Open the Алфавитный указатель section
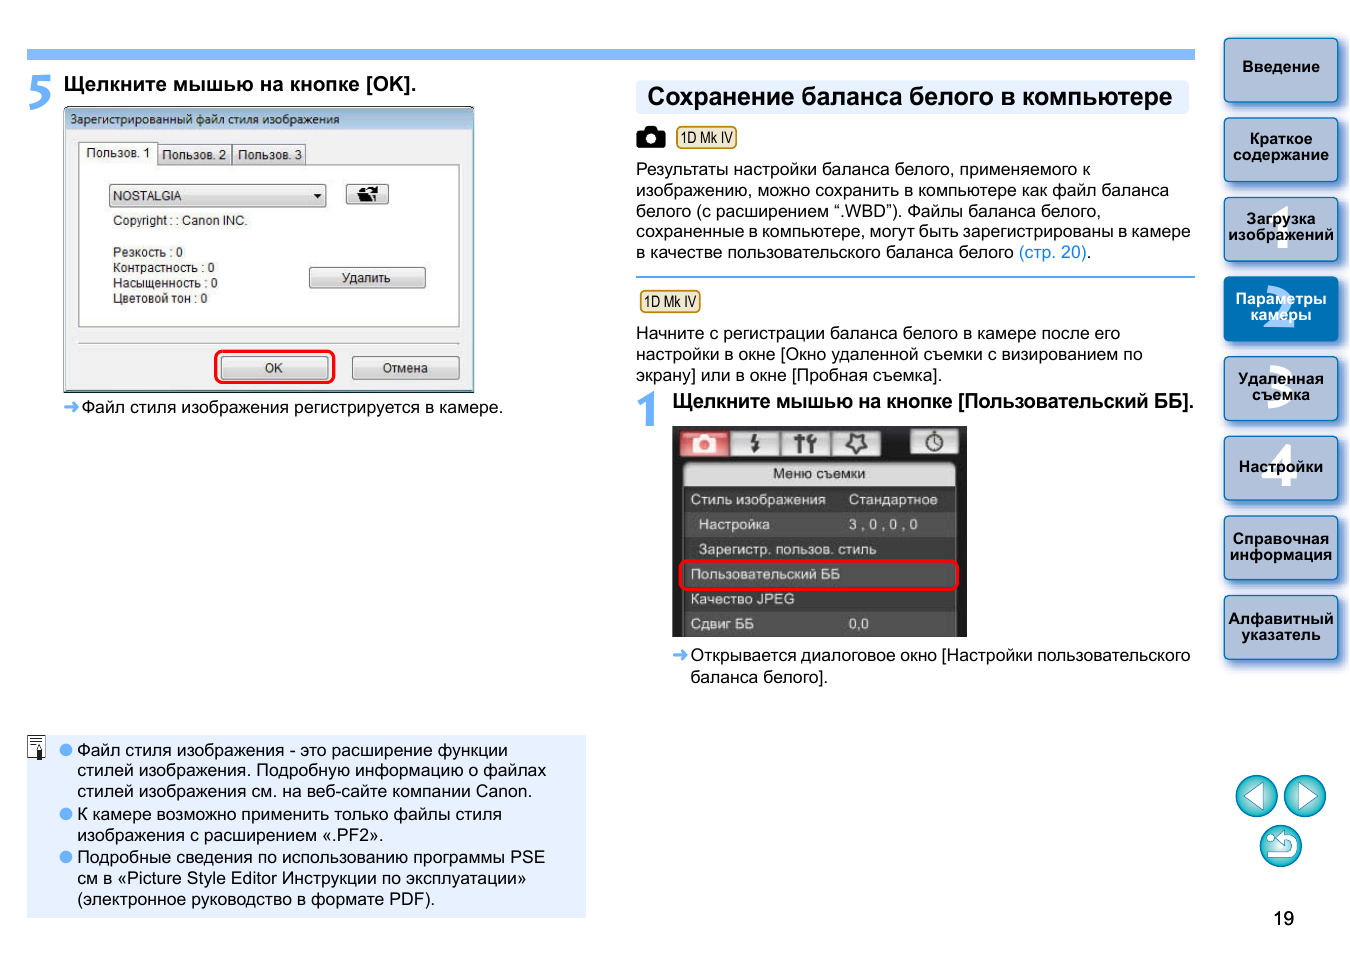 [x=1281, y=627]
